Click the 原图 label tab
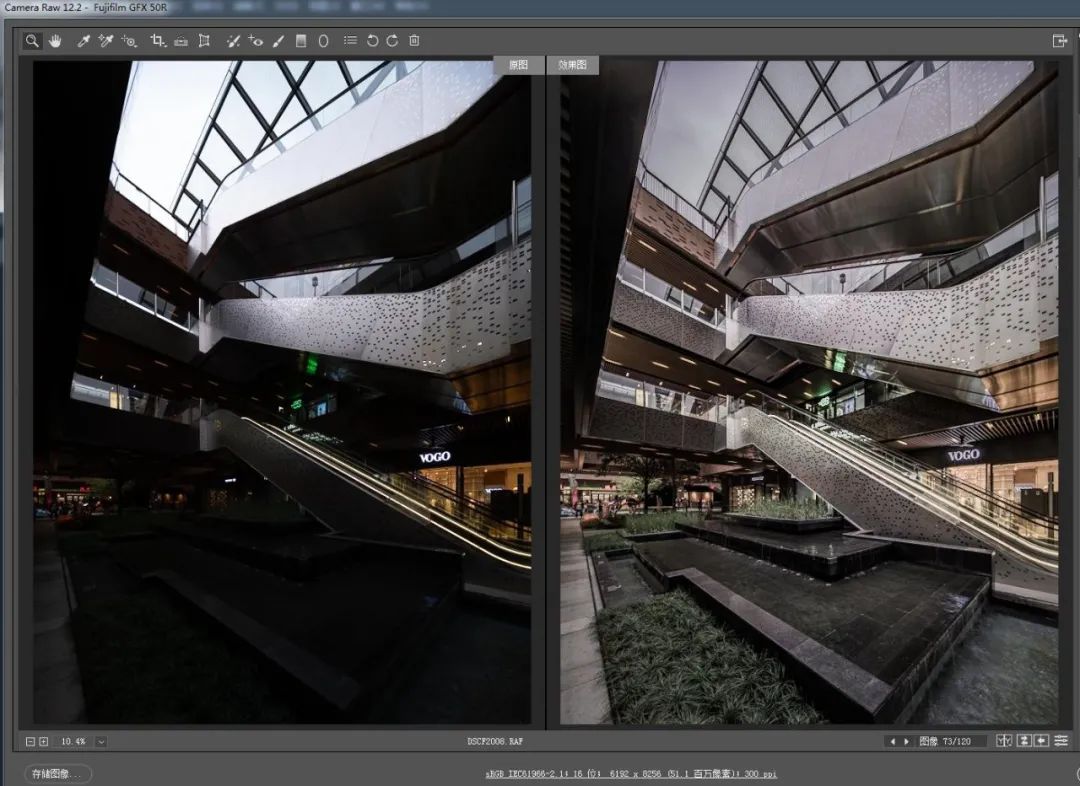Screen dimensions: 1080x786 (x=518, y=65)
